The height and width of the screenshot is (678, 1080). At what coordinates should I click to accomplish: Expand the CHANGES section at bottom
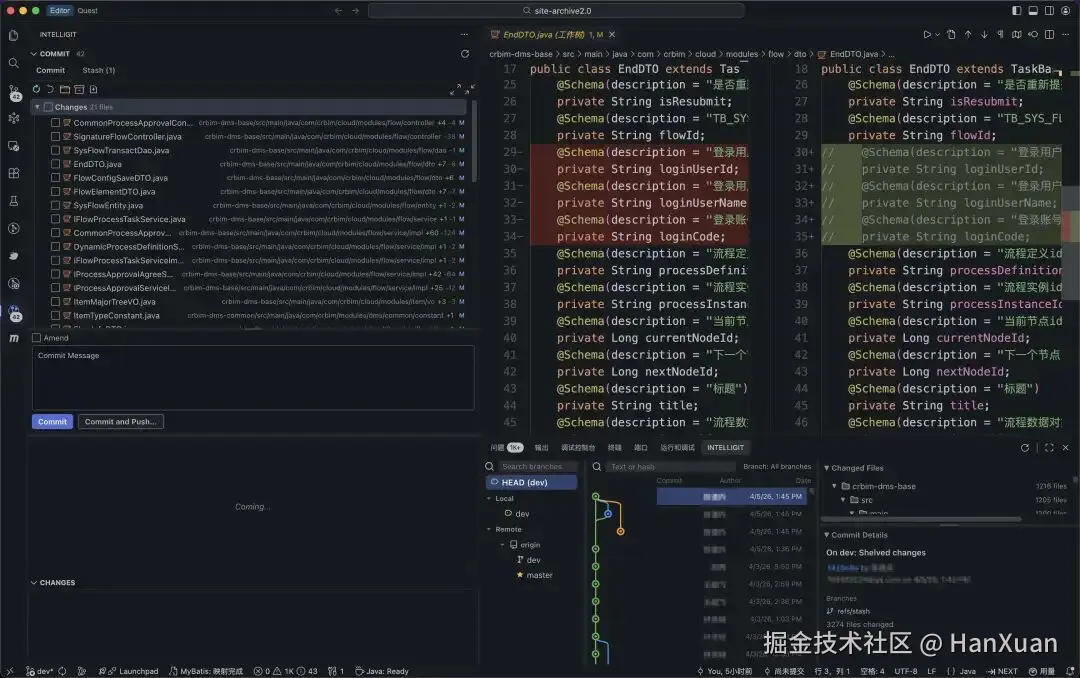pyautogui.click(x=34, y=583)
